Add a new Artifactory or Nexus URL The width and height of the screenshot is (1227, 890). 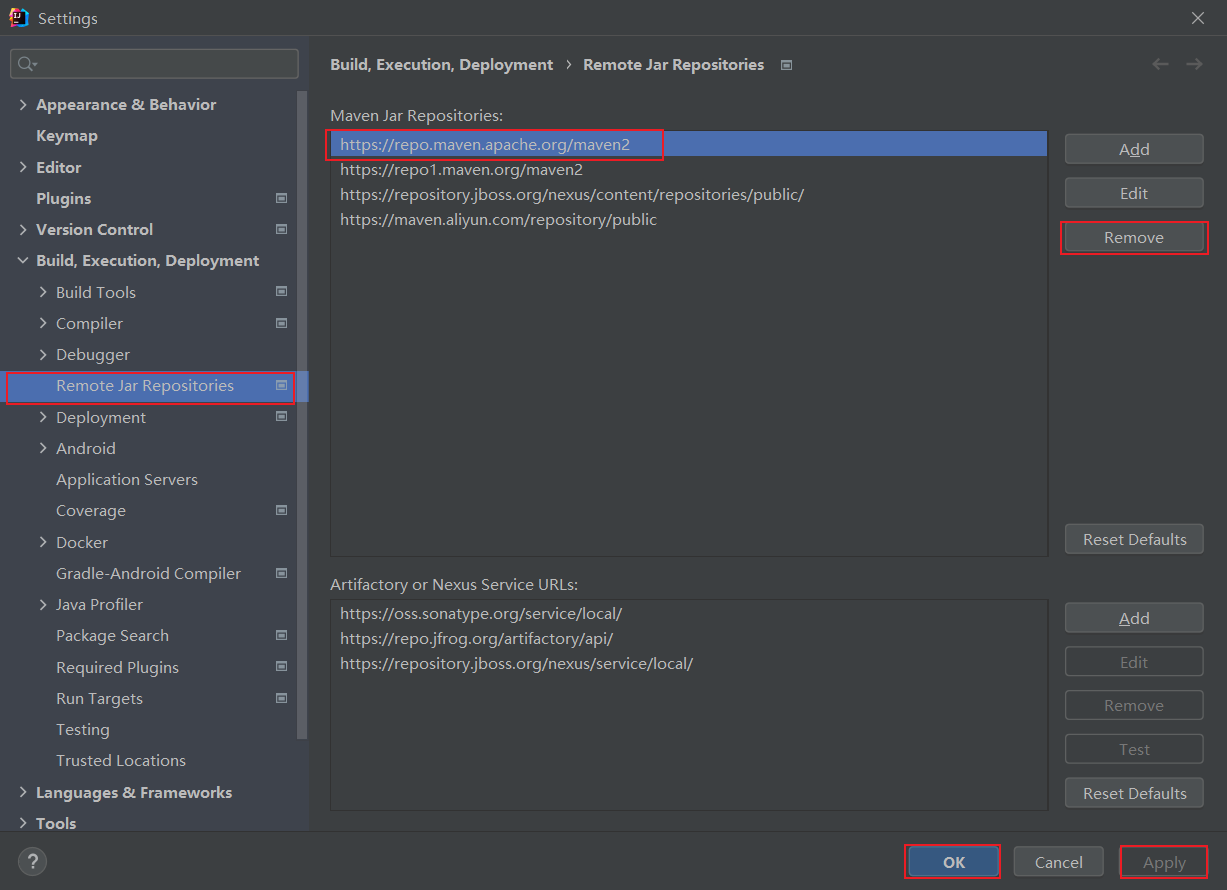(x=1133, y=617)
